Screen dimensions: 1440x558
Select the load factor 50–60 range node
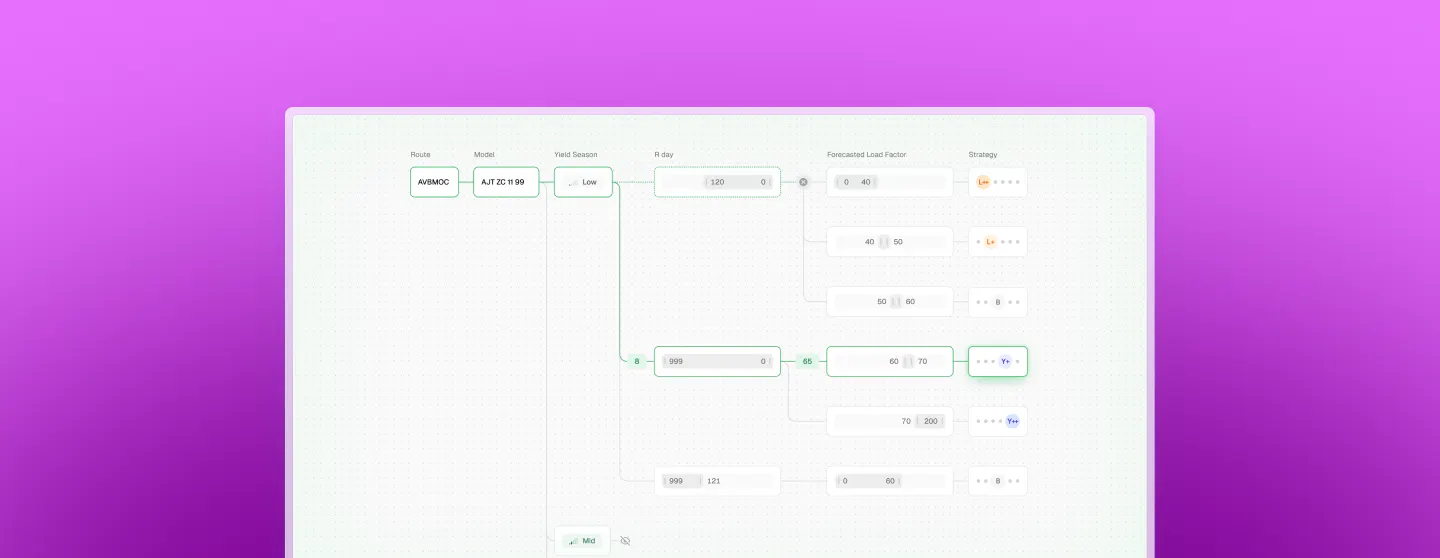890,302
